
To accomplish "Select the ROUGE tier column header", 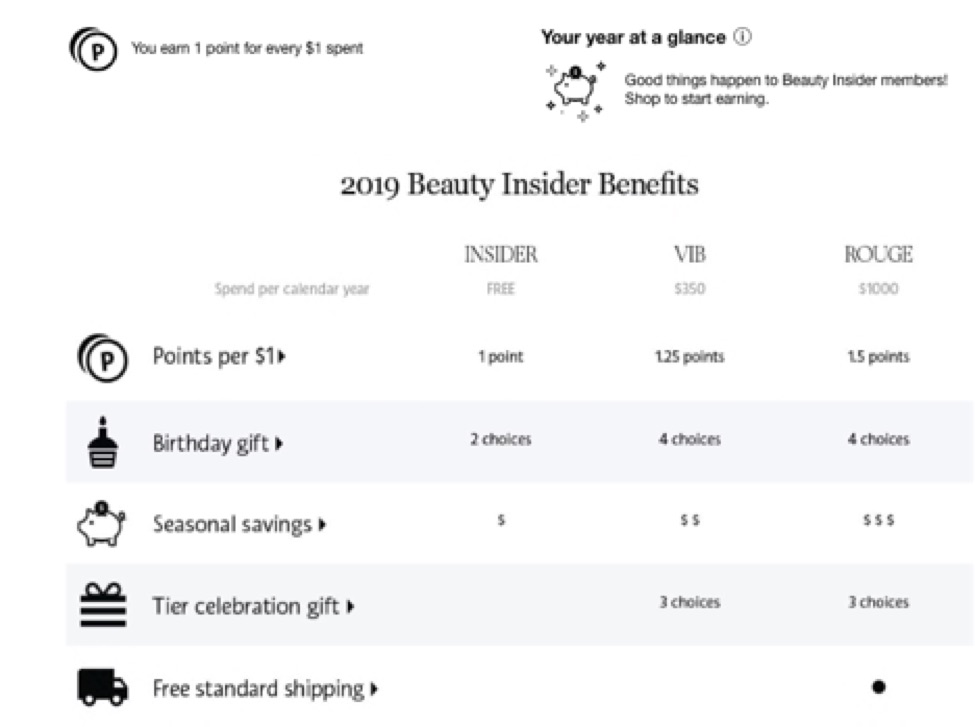I will tap(879, 254).
